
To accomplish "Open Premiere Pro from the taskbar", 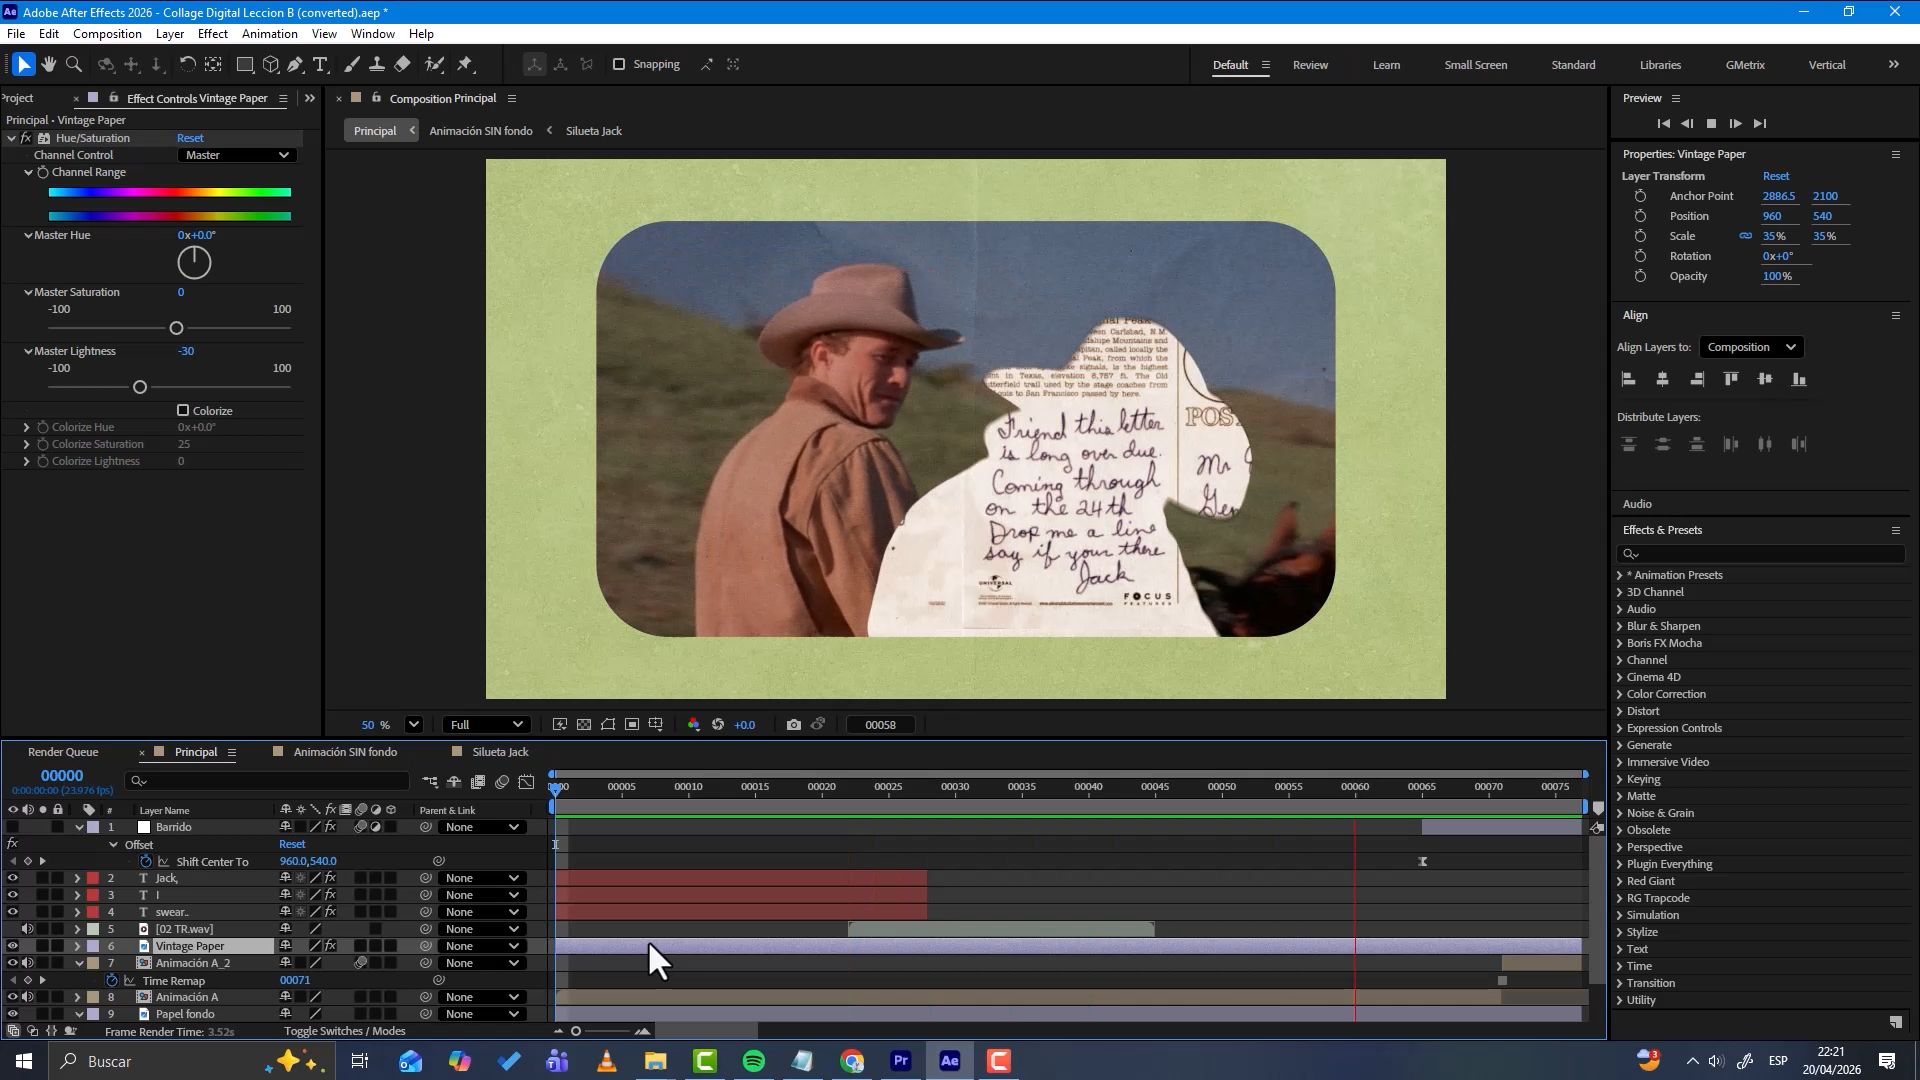I will 901,1061.
